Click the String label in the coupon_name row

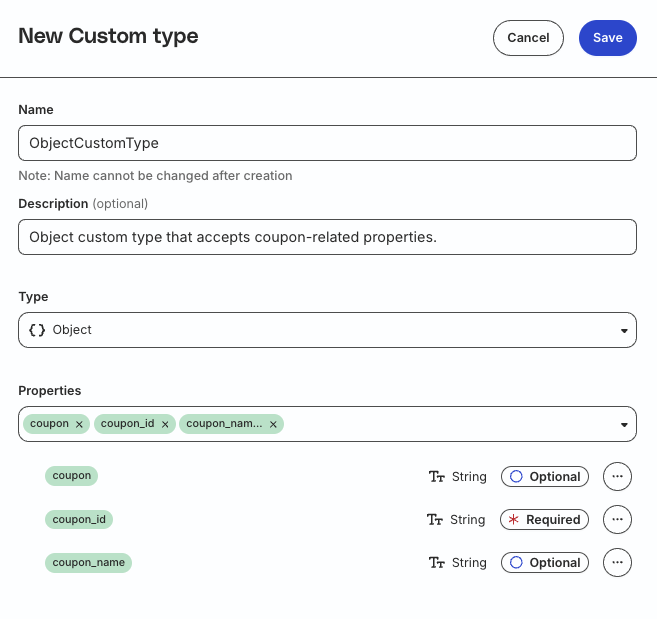[x=469, y=562]
